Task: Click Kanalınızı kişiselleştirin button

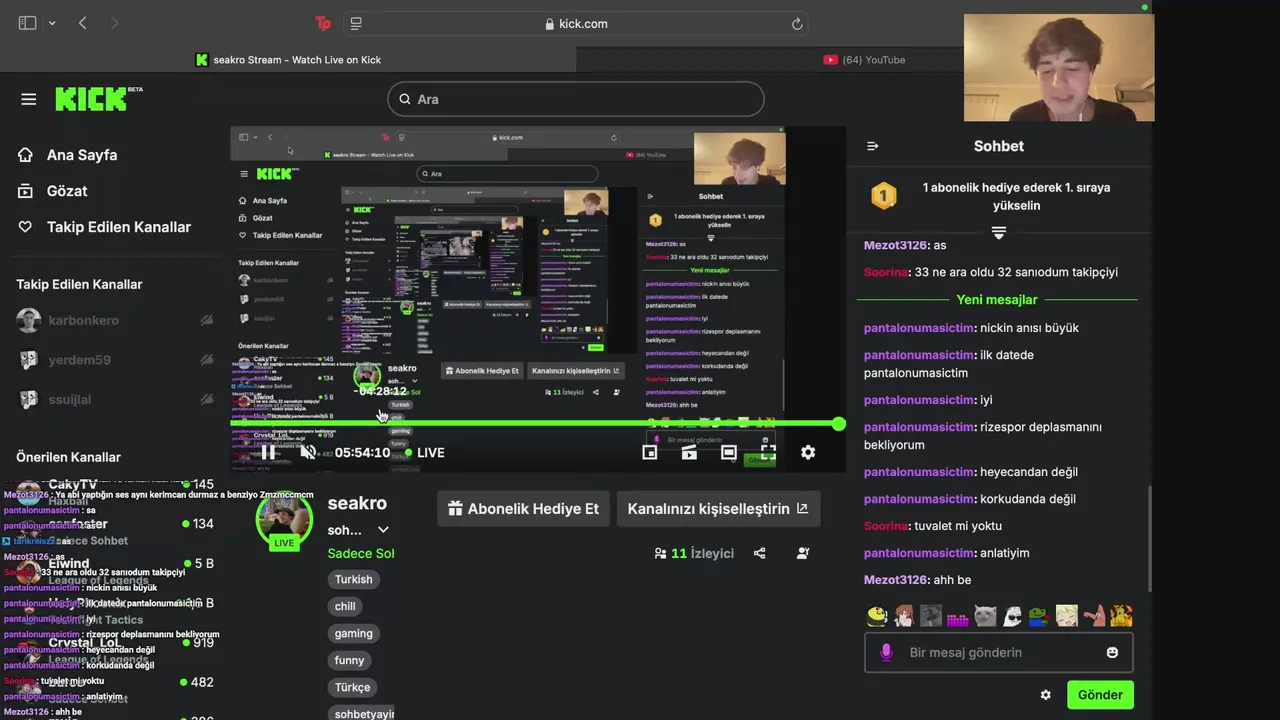Action: [718, 508]
